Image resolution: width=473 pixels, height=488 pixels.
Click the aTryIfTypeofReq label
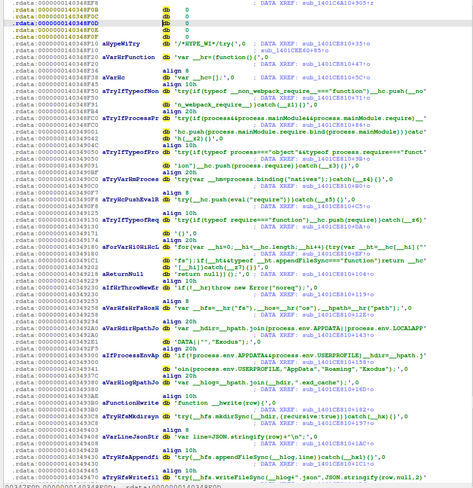point(130,220)
